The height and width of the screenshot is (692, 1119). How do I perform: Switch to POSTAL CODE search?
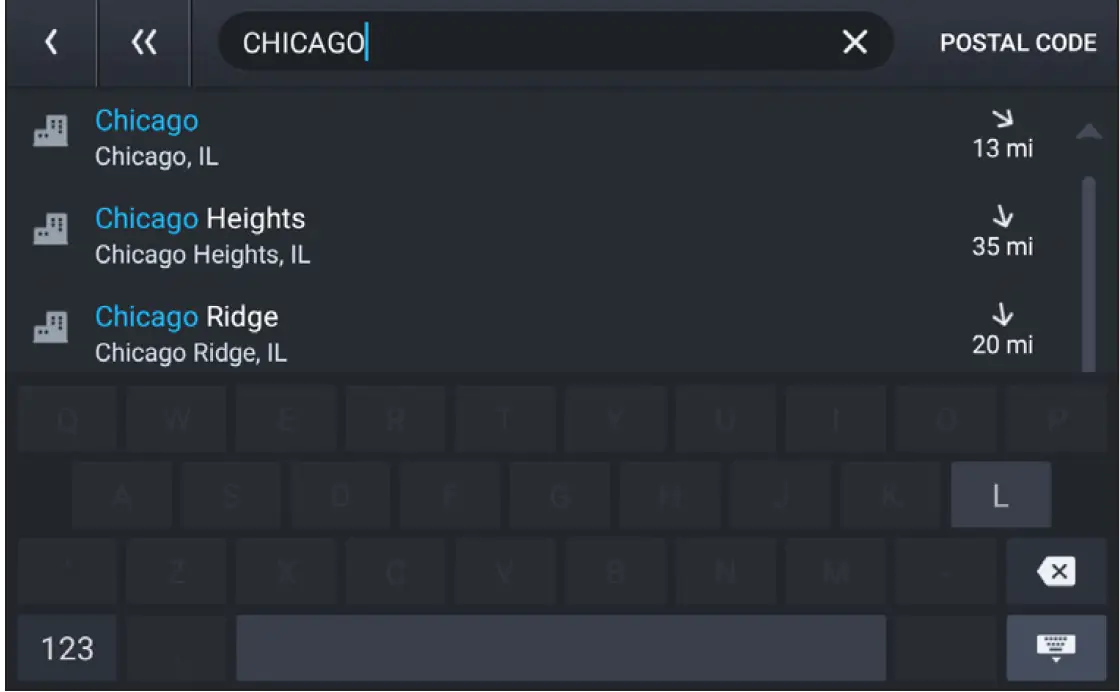click(1018, 43)
